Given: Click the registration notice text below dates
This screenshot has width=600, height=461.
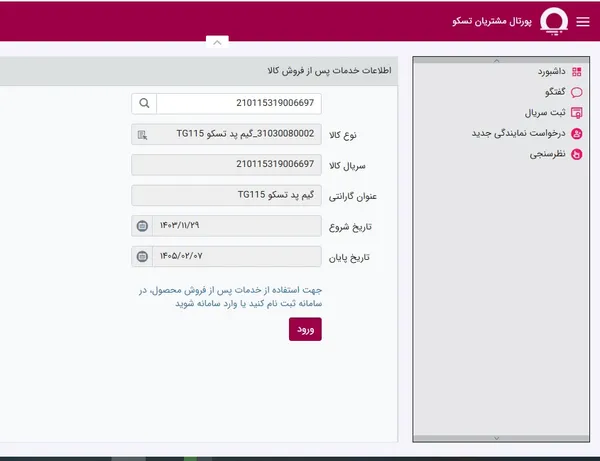Looking at the screenshot, I should click(230, 297).
